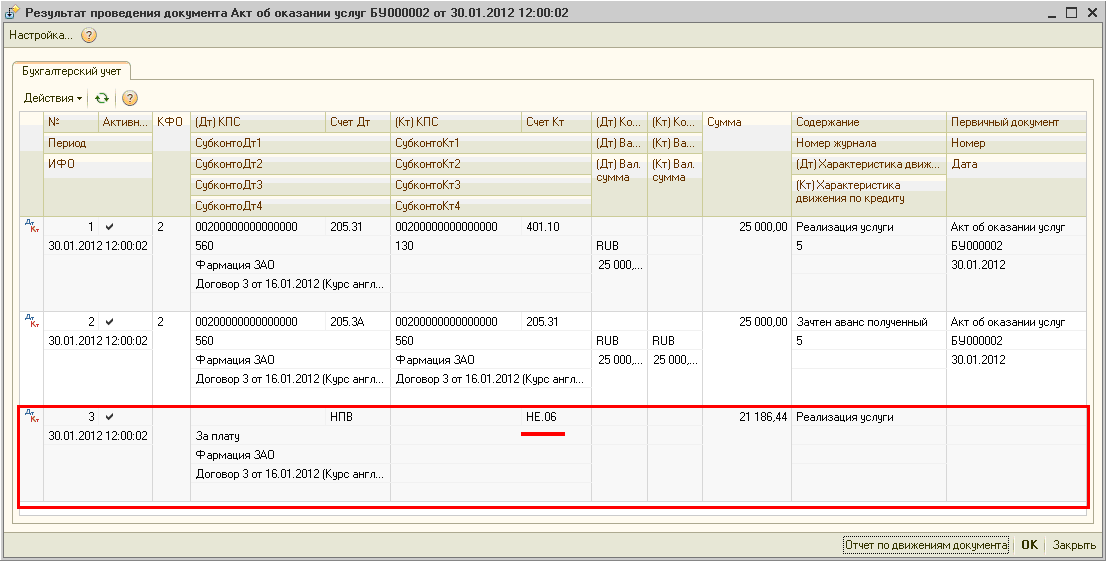Click the help icon next to Настройка

[x=89, y=35]
